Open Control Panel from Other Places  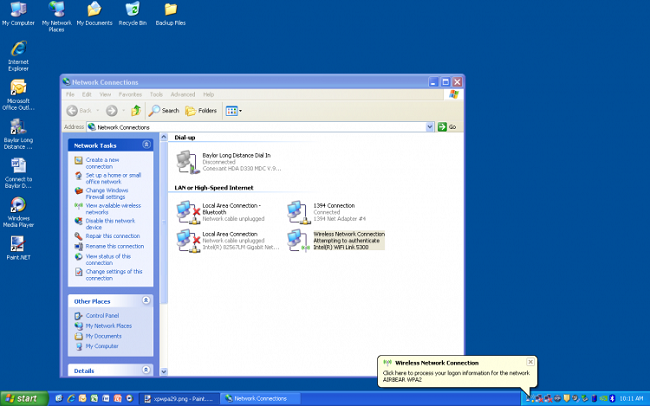pyautogui.click(x=102, y=316)
